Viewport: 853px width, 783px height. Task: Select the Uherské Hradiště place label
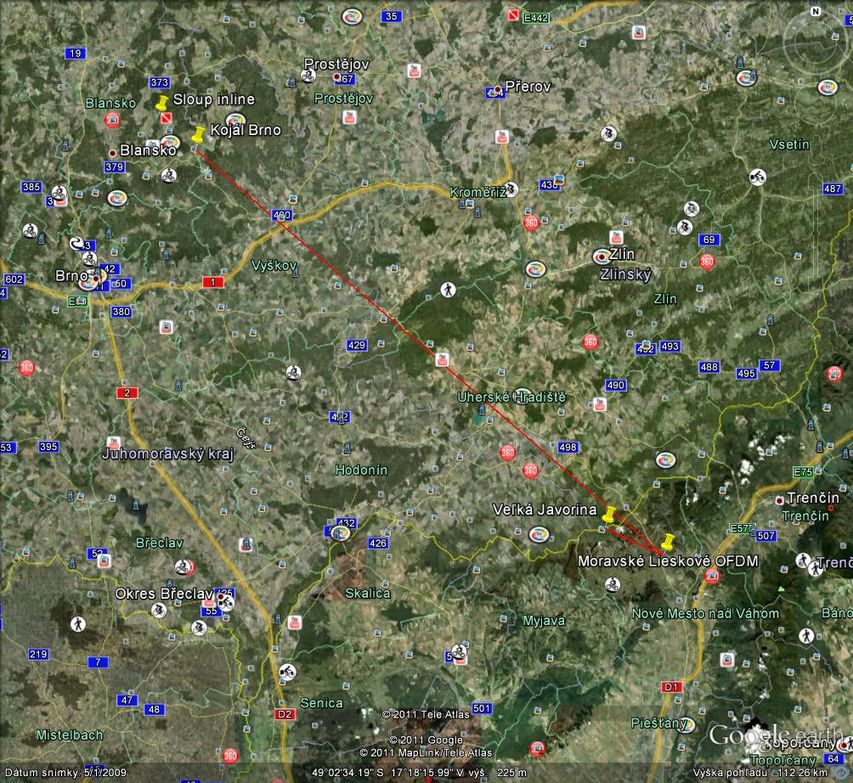[x=511, y=397]
